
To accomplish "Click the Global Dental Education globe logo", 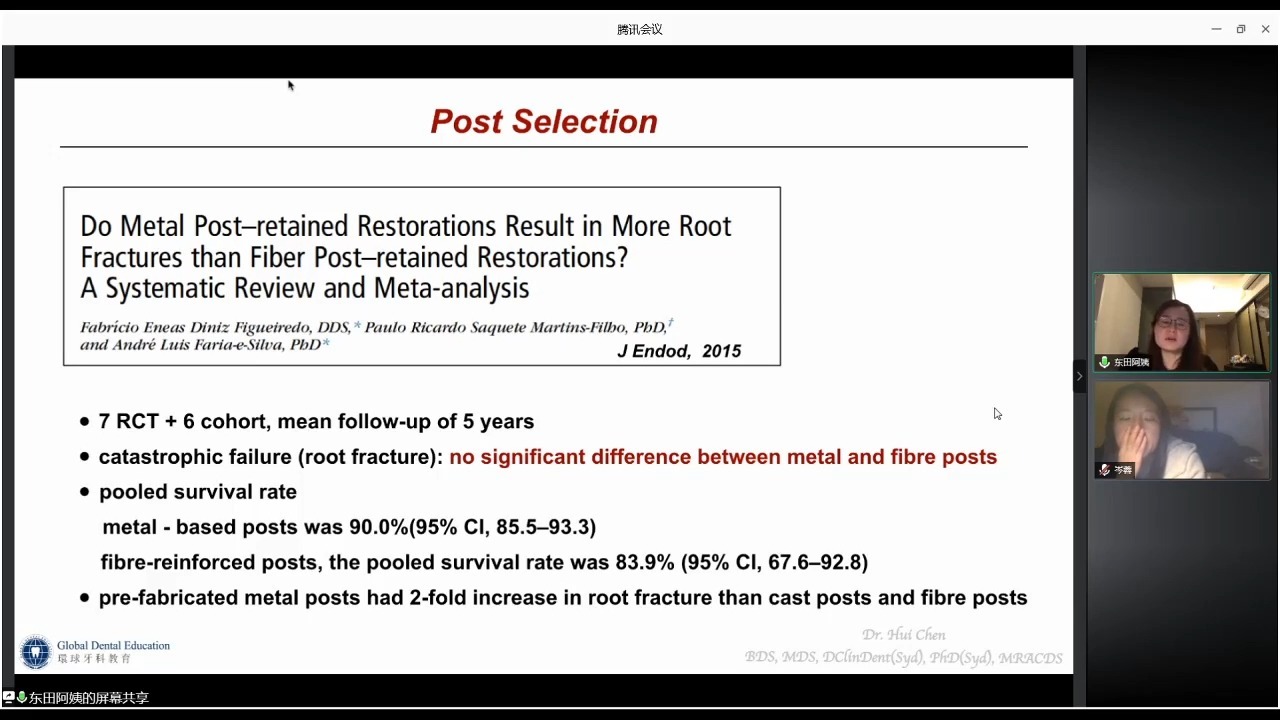I will pos(35,652).
